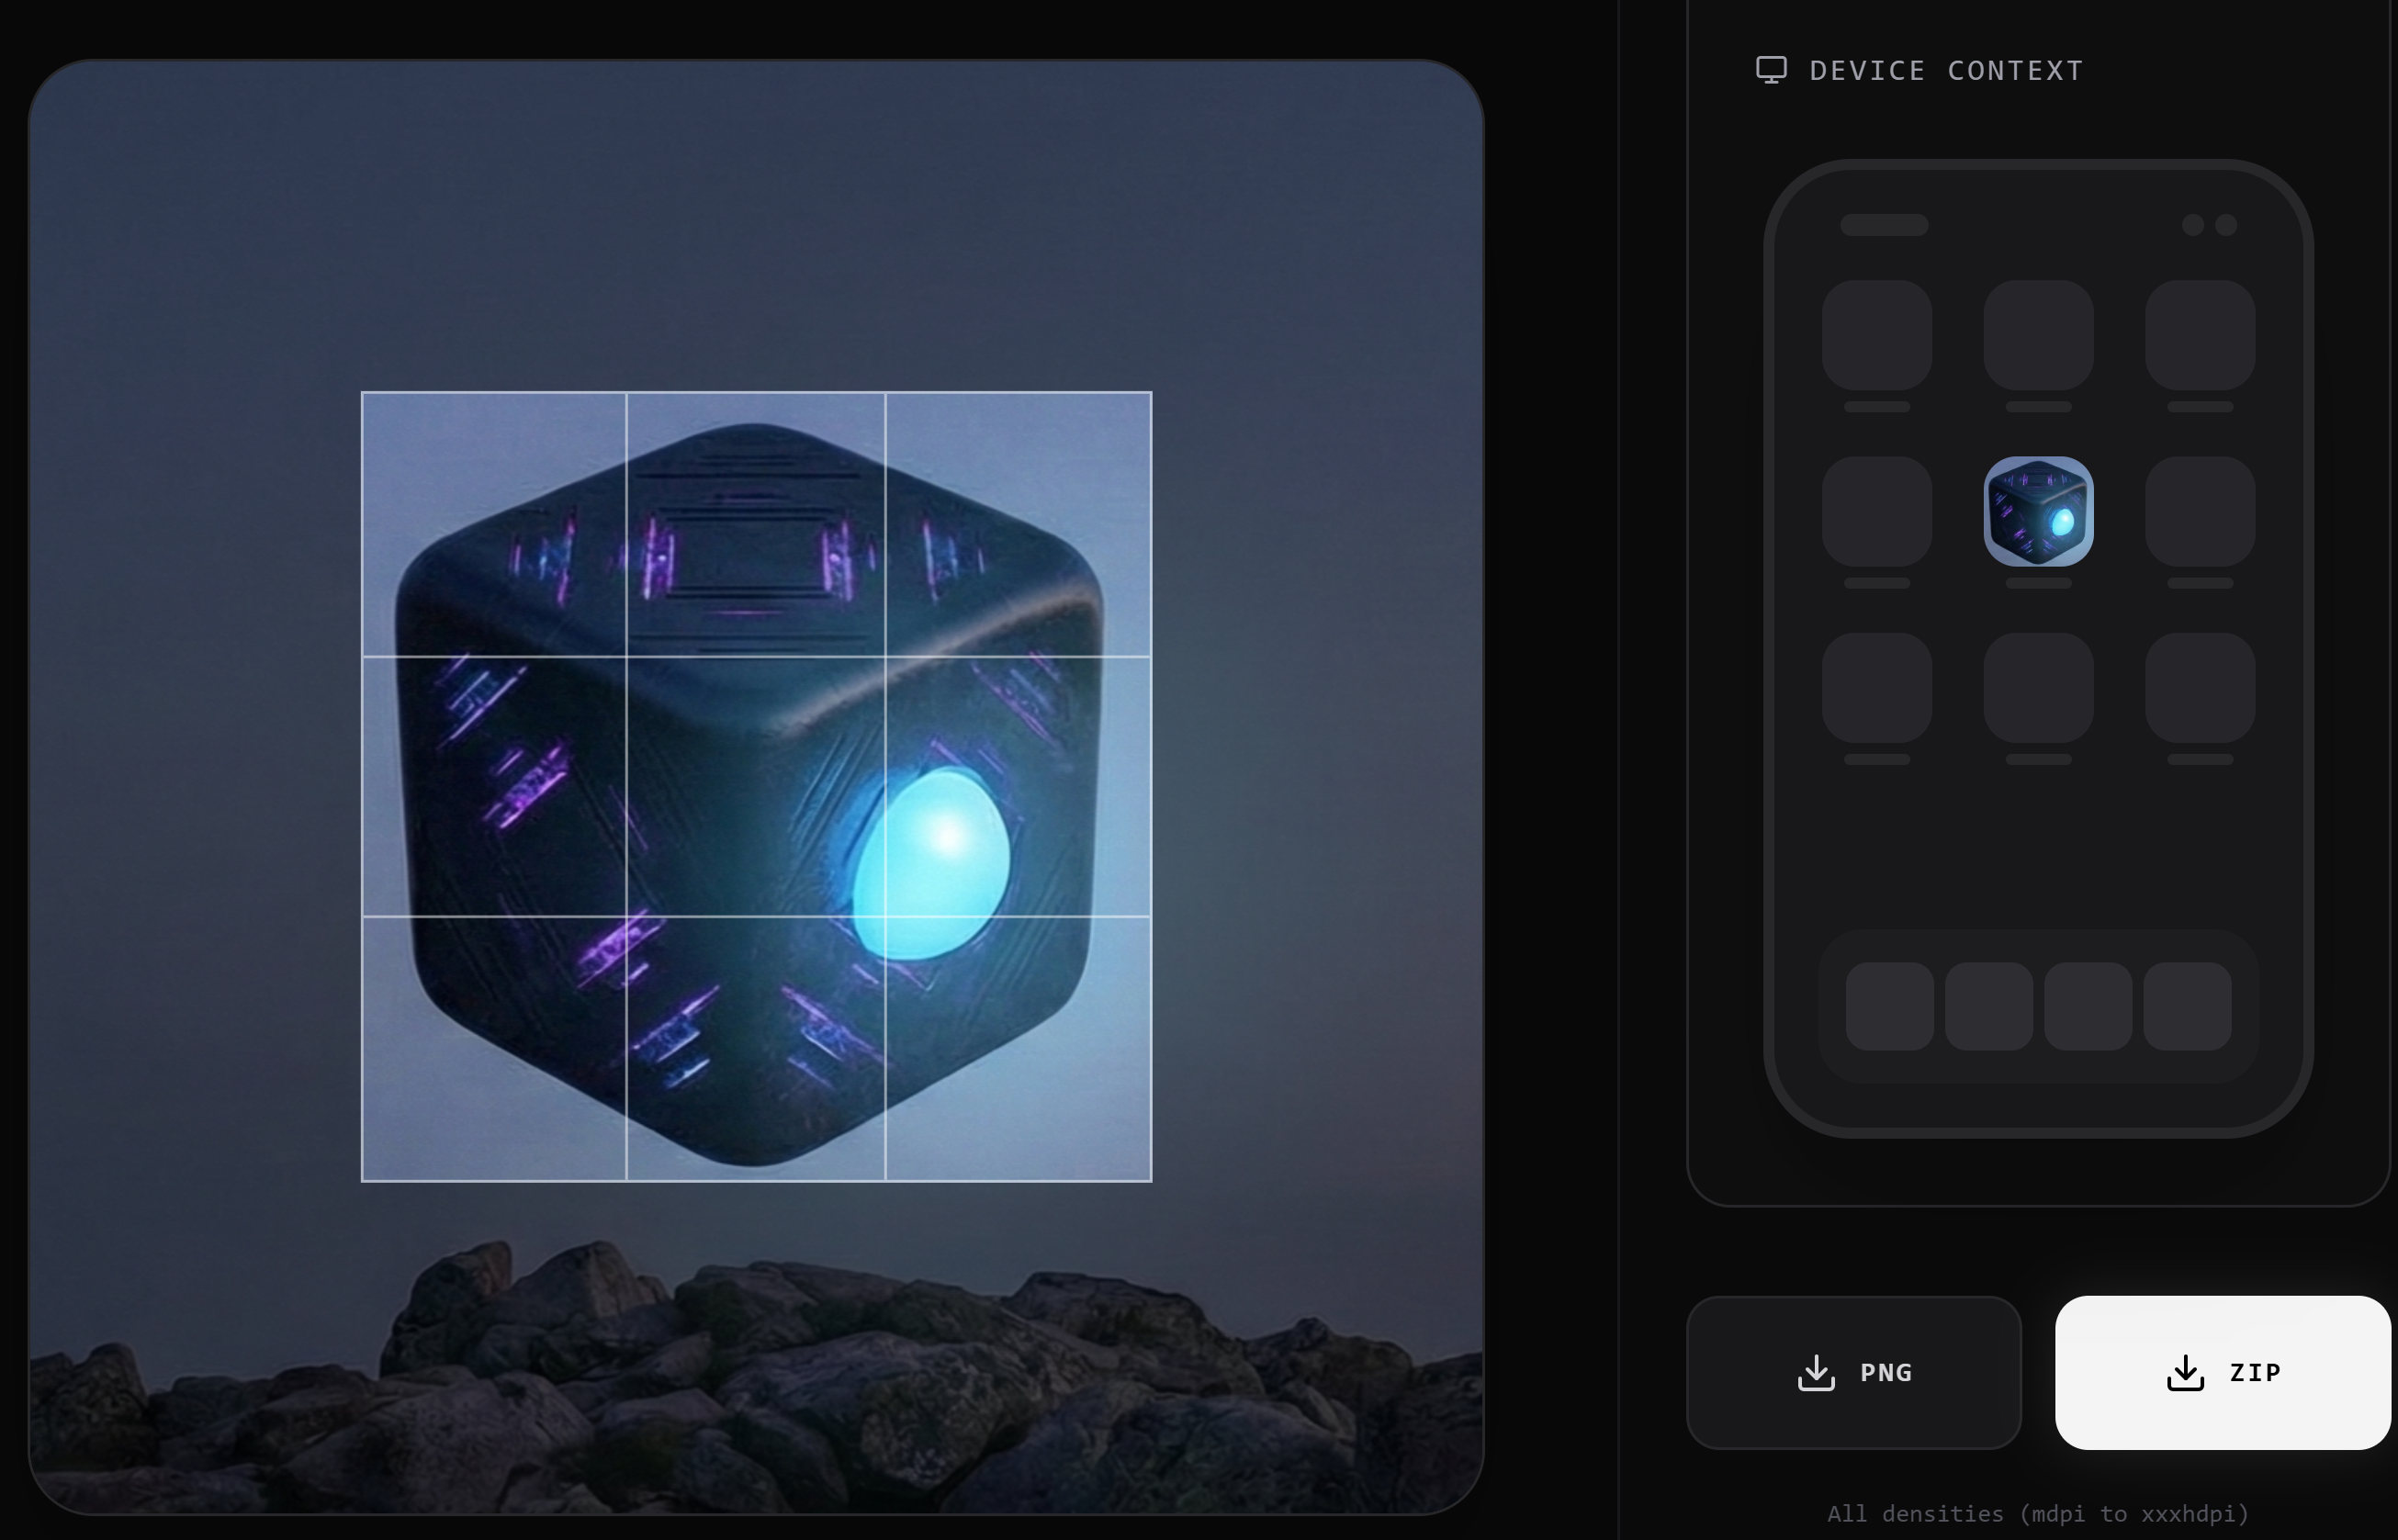Screen dimensions: 2398x1540
Task: Click the download icon on PNG button
Action: (1816, 1373)
